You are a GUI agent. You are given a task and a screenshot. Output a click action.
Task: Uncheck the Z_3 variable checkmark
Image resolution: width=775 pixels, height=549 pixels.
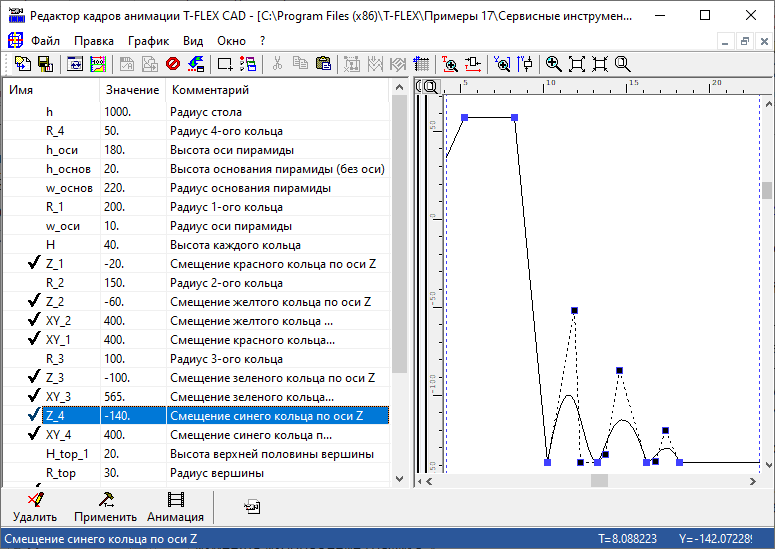click(35, 378)
